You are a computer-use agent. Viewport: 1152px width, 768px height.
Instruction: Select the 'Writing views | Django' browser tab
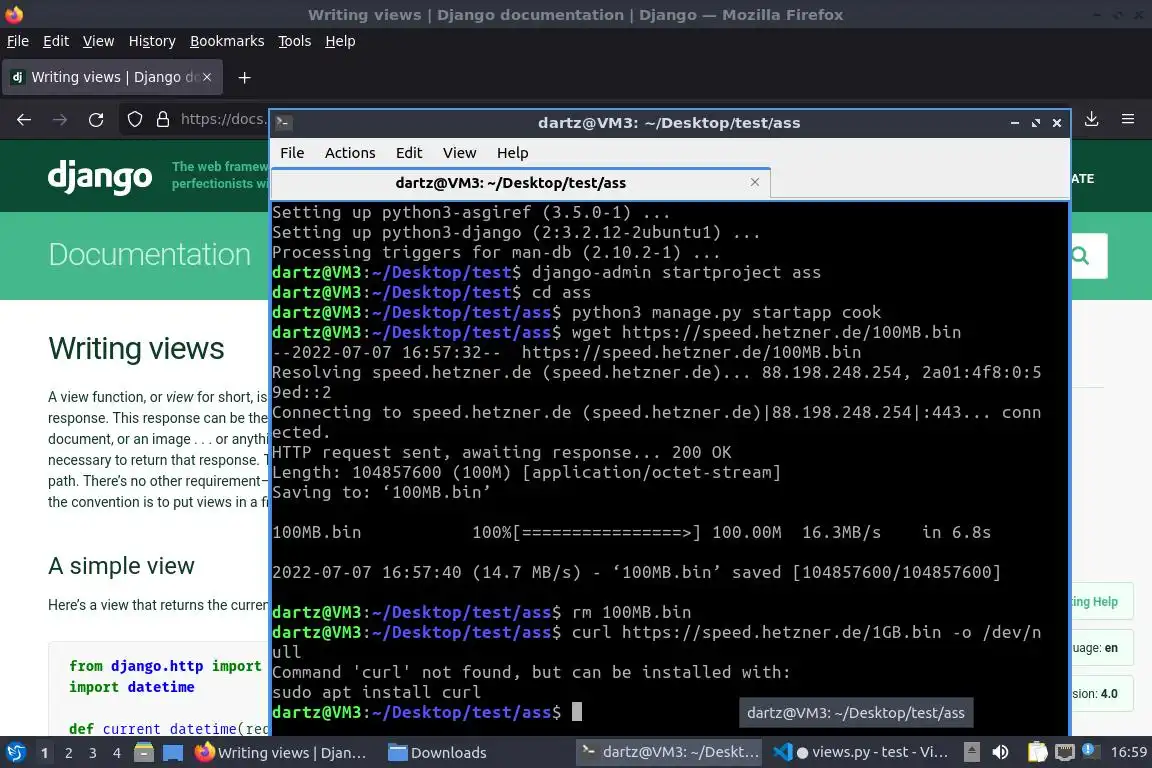point(112,77)
